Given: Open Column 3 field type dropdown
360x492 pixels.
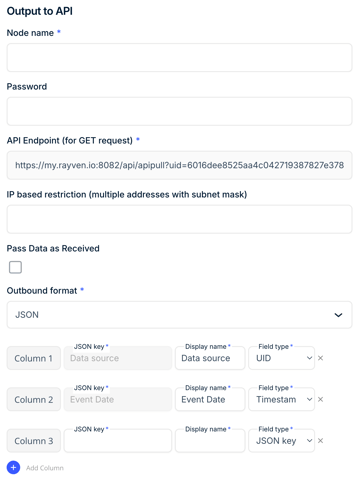Looking at the screenshot, I should coord(281,441).
